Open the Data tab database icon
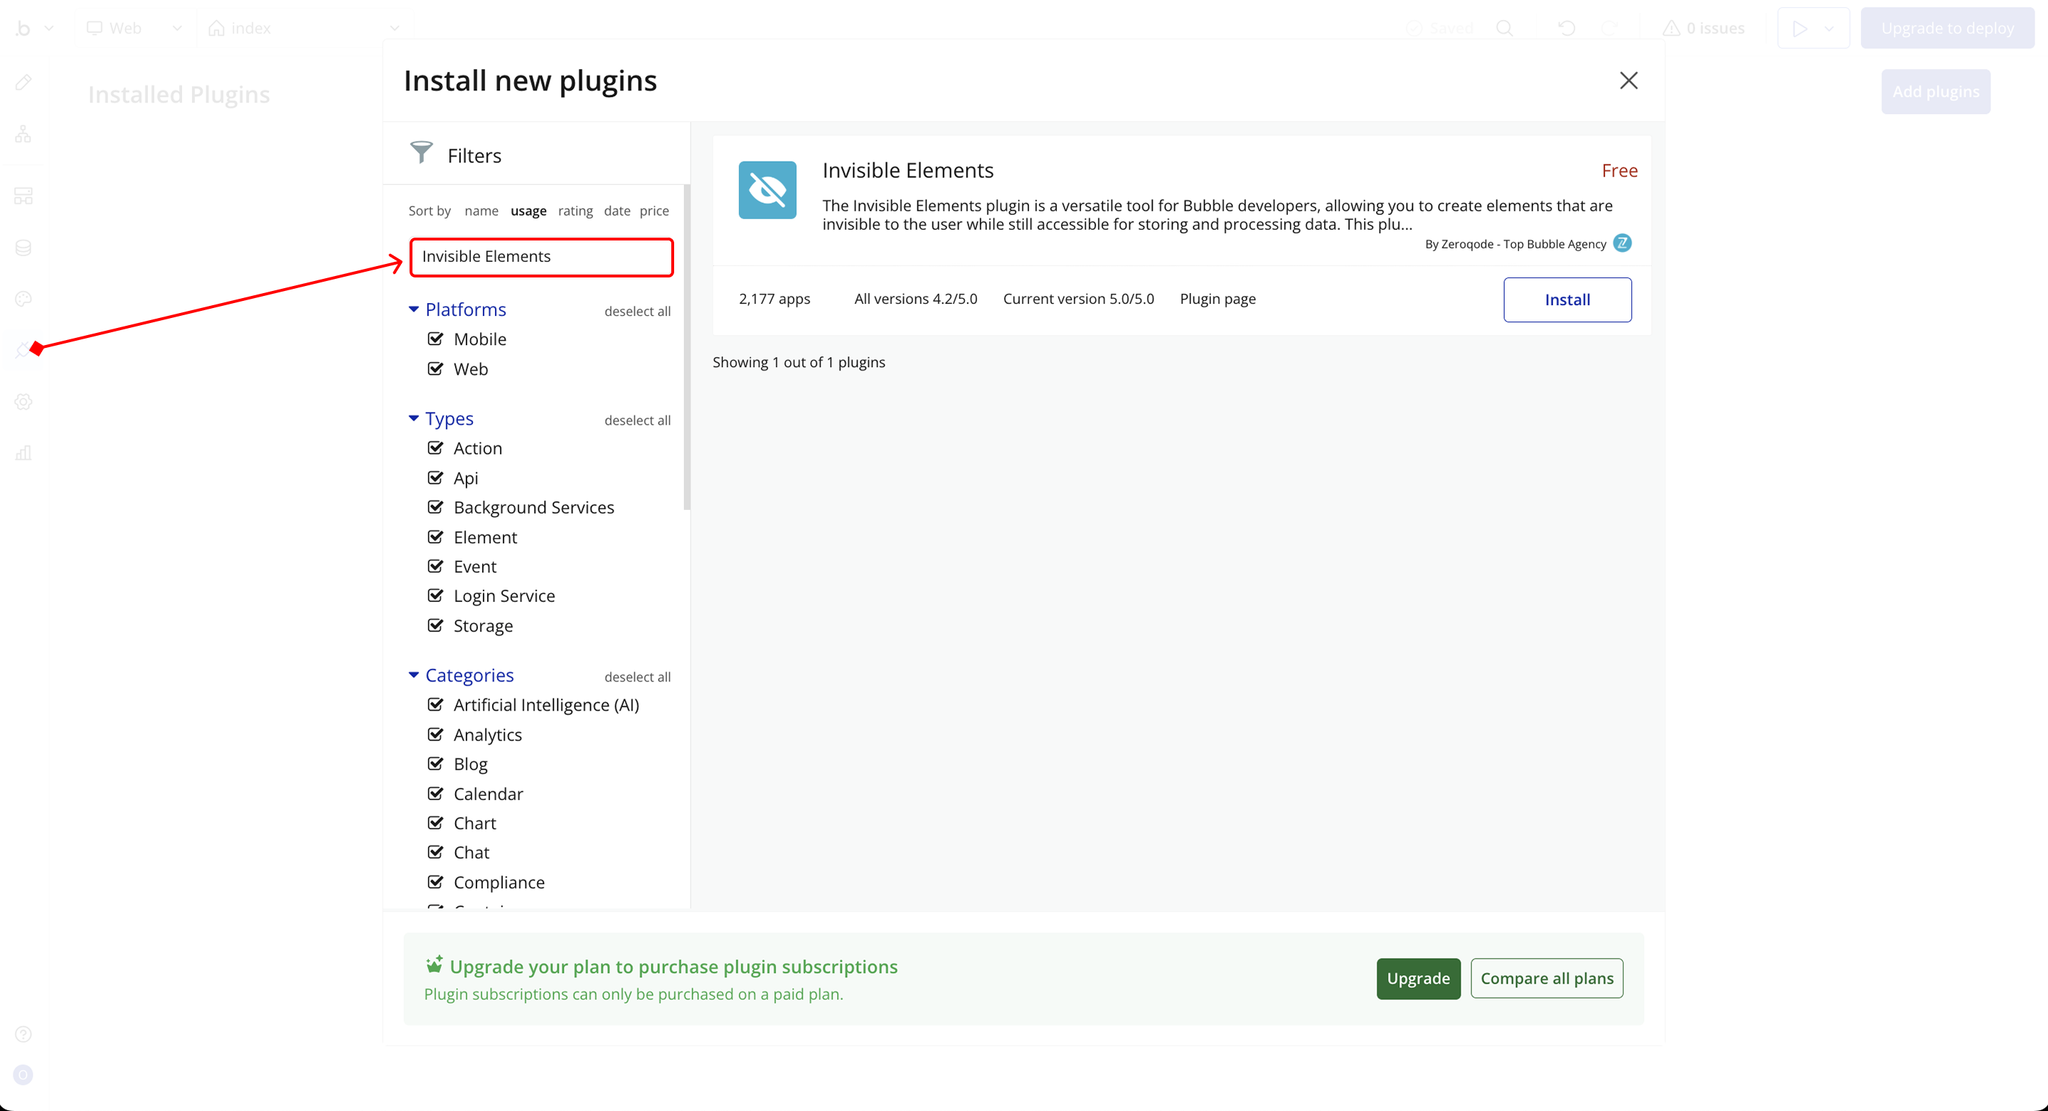2048x1111 pixels. pos(24,248)
